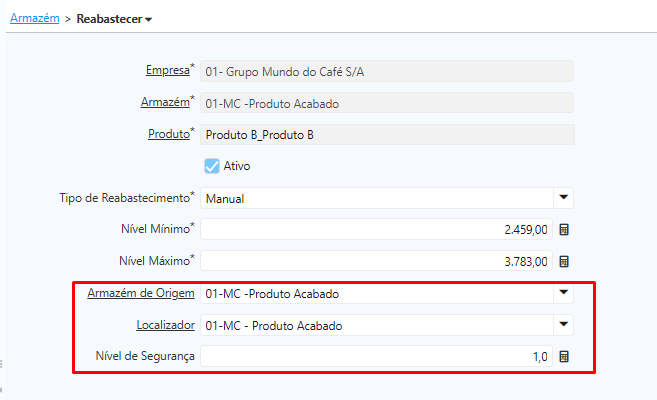Click the Empresa read-only field

click(x=387, y=71)
